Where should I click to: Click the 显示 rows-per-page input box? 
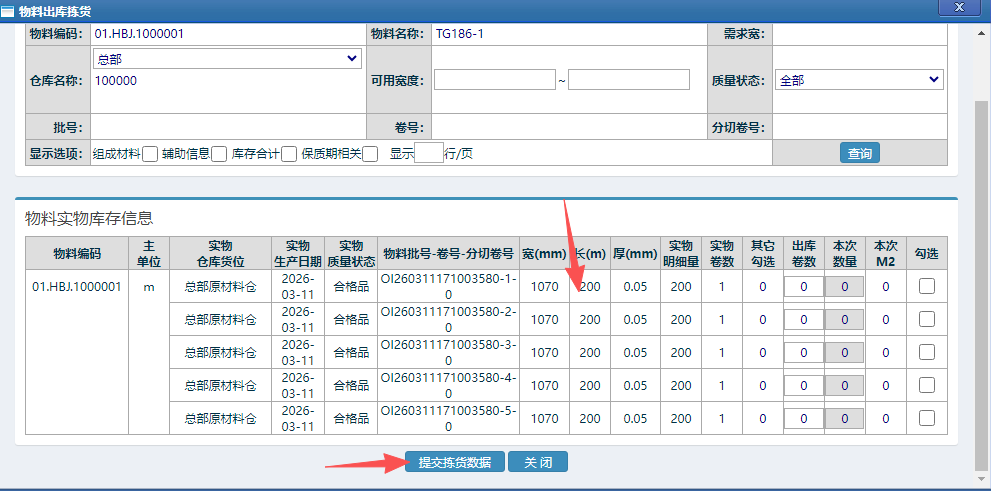[x=428, y=153]
